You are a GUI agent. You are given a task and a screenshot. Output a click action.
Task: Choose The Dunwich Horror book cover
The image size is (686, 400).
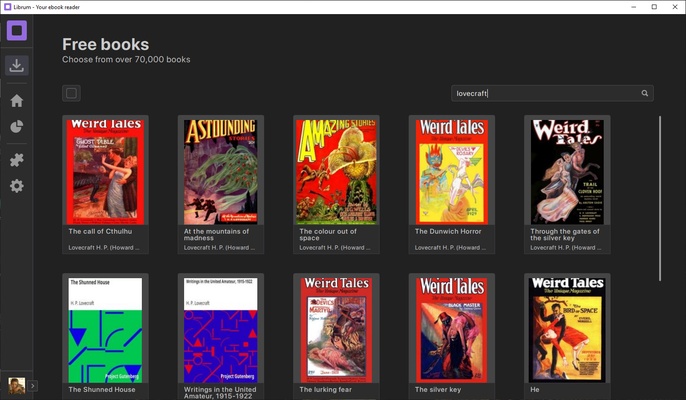(x=451, y=172)
